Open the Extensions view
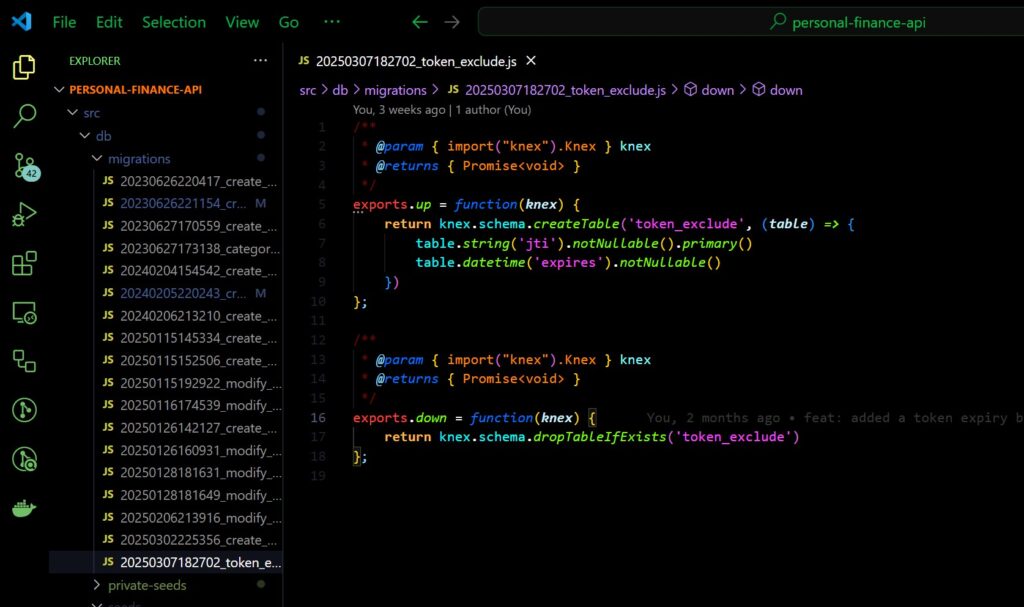The height and width of the screenshot is (607, 1024). [x=24, y=263]
